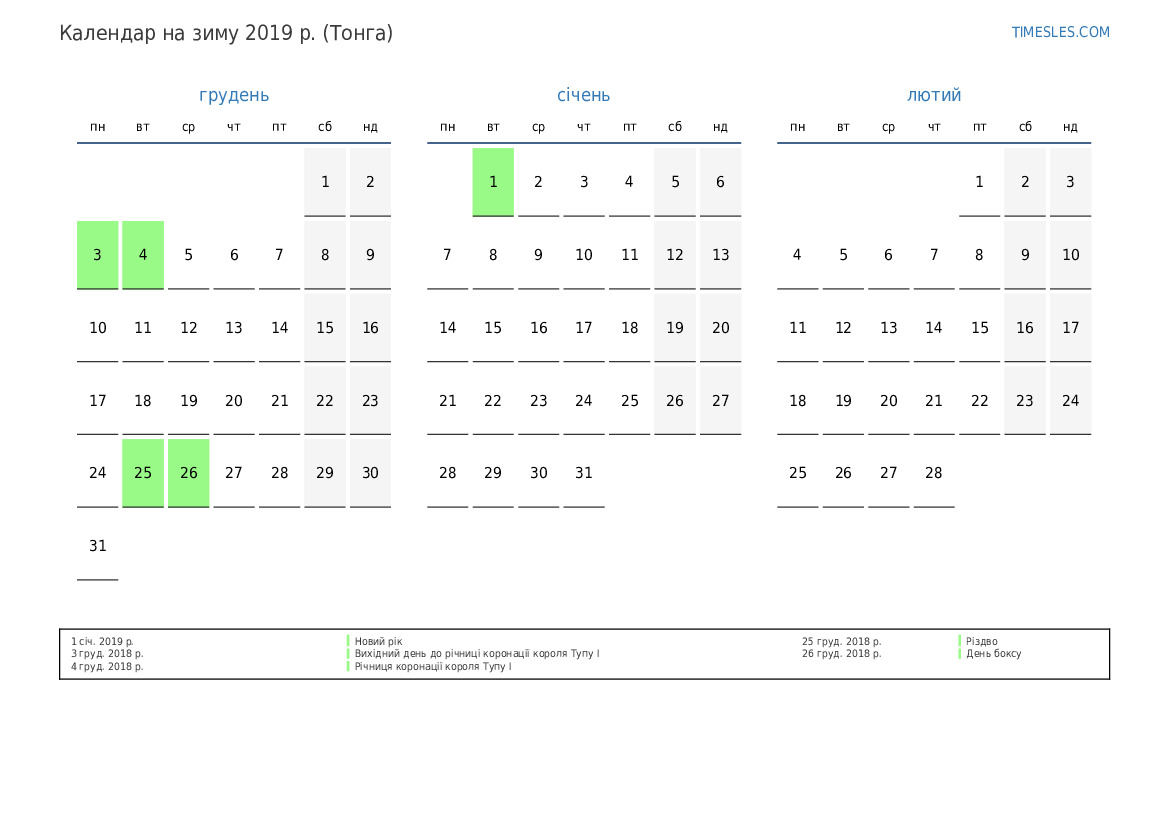The image size is (1169, 827).
Task: Select highlighted December 26 Boxing Day cell
Action: click(189, 473)
